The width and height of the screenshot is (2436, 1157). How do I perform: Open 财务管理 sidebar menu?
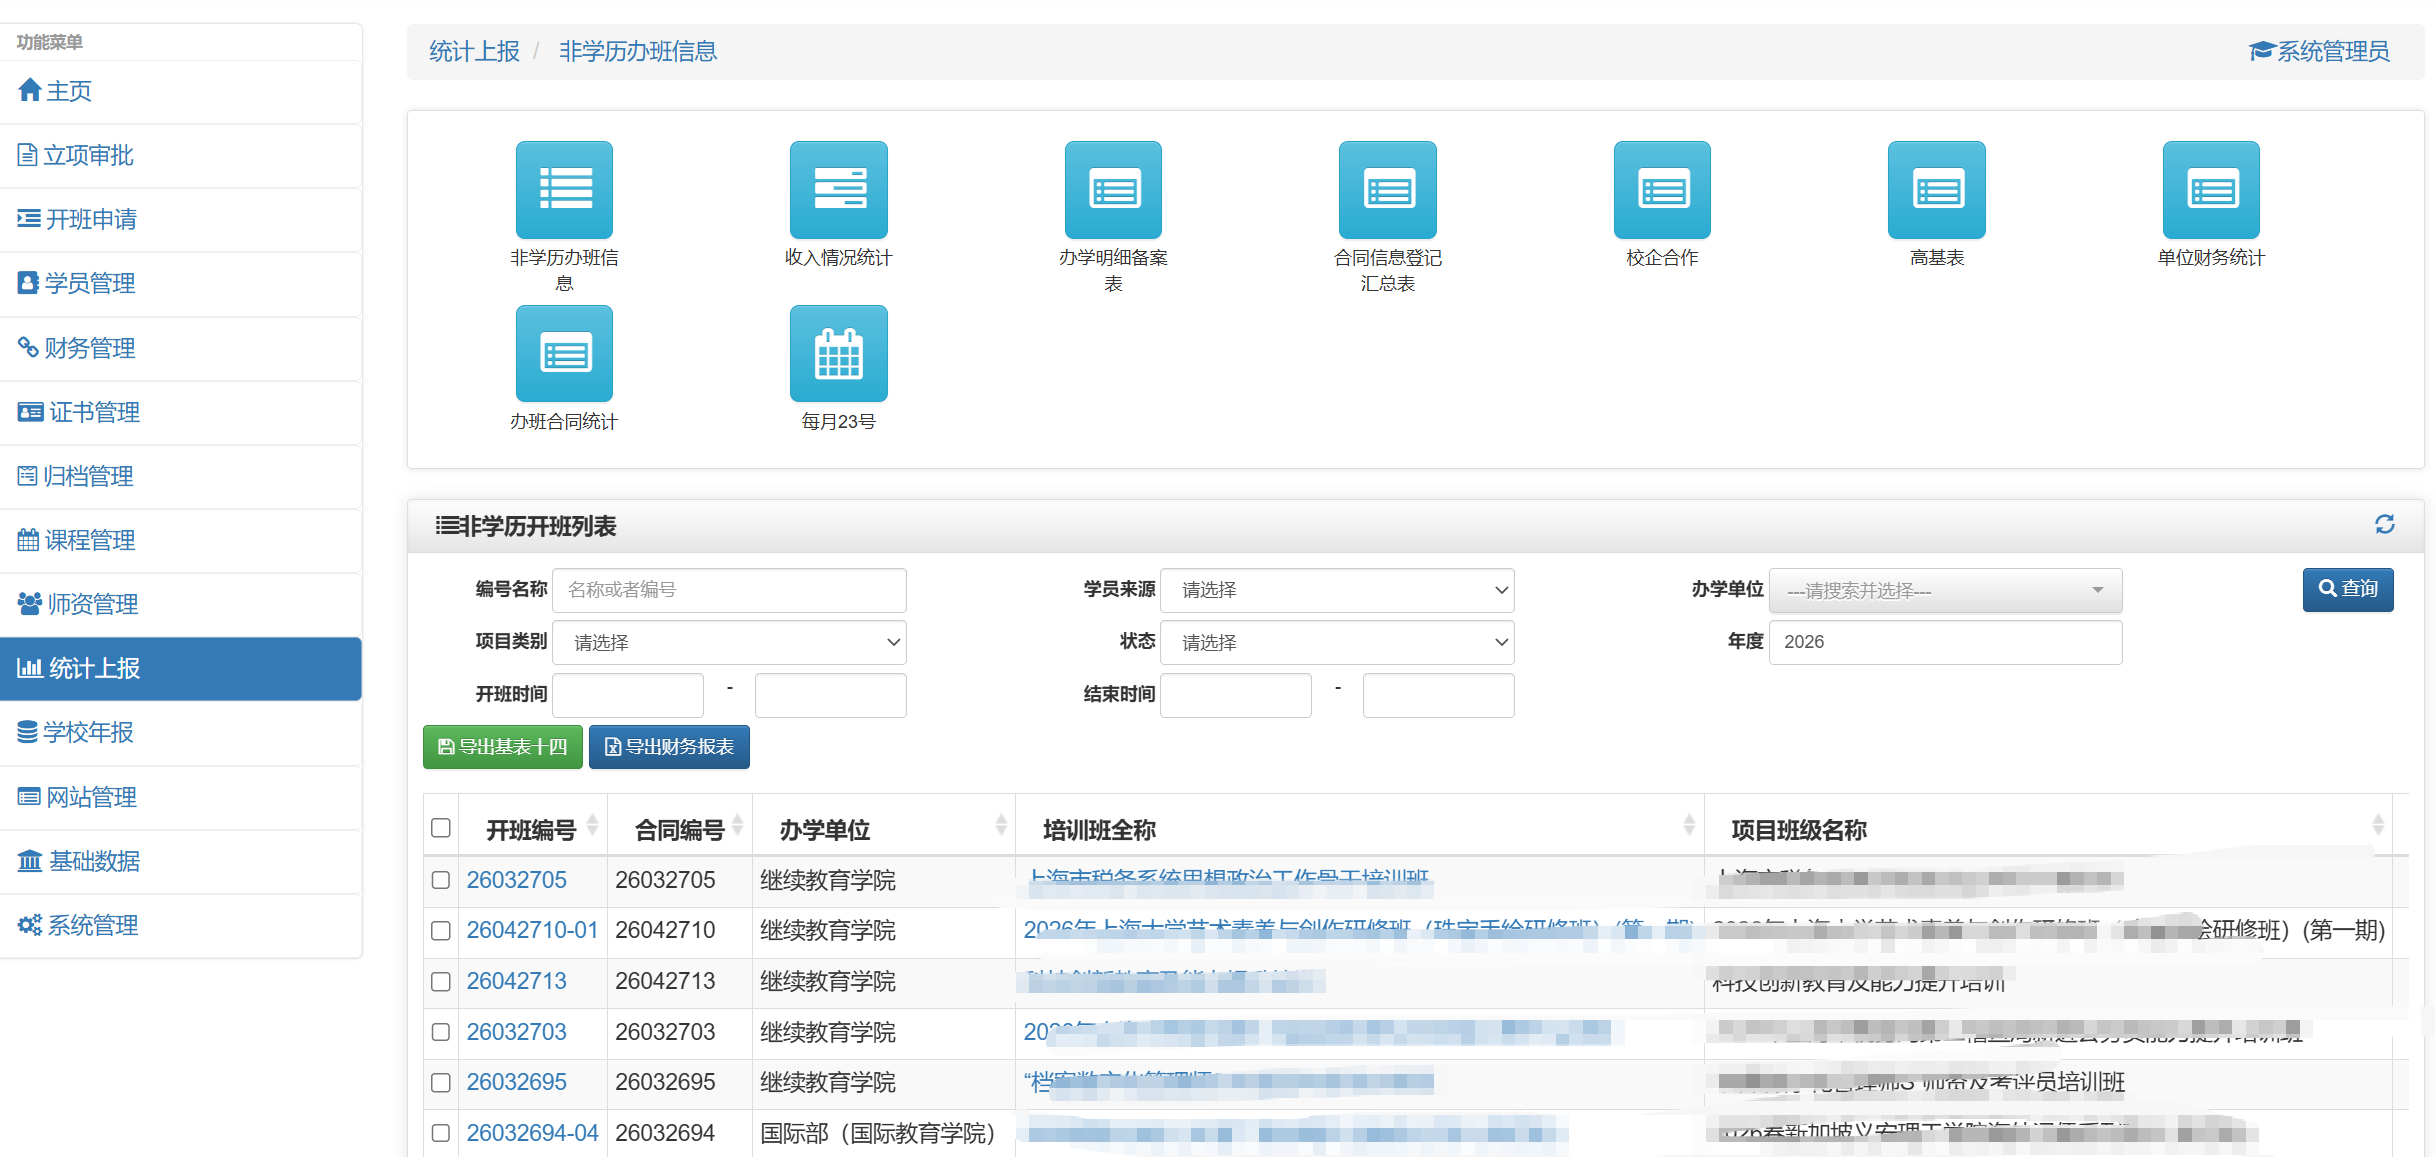click(180, 348)
